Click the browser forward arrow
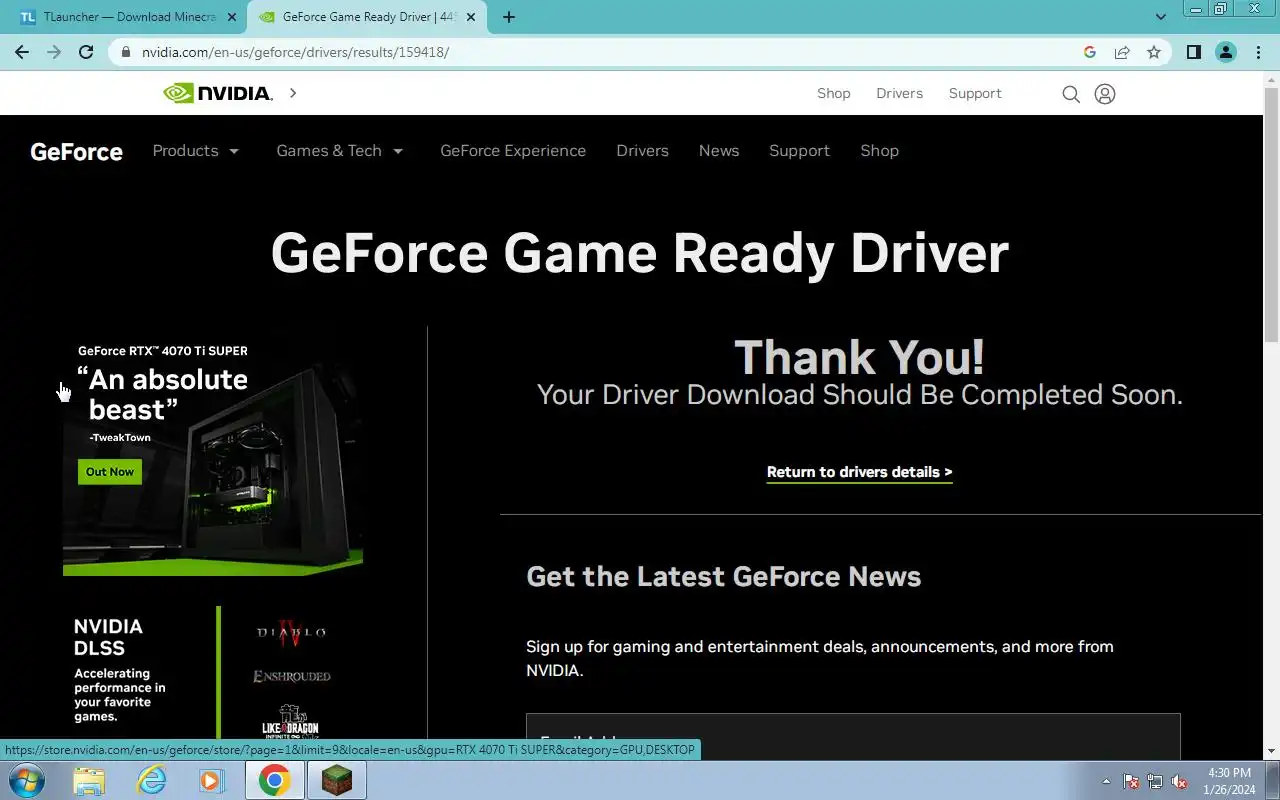This screenshot has height=800, width=1280. pos(54,52)
